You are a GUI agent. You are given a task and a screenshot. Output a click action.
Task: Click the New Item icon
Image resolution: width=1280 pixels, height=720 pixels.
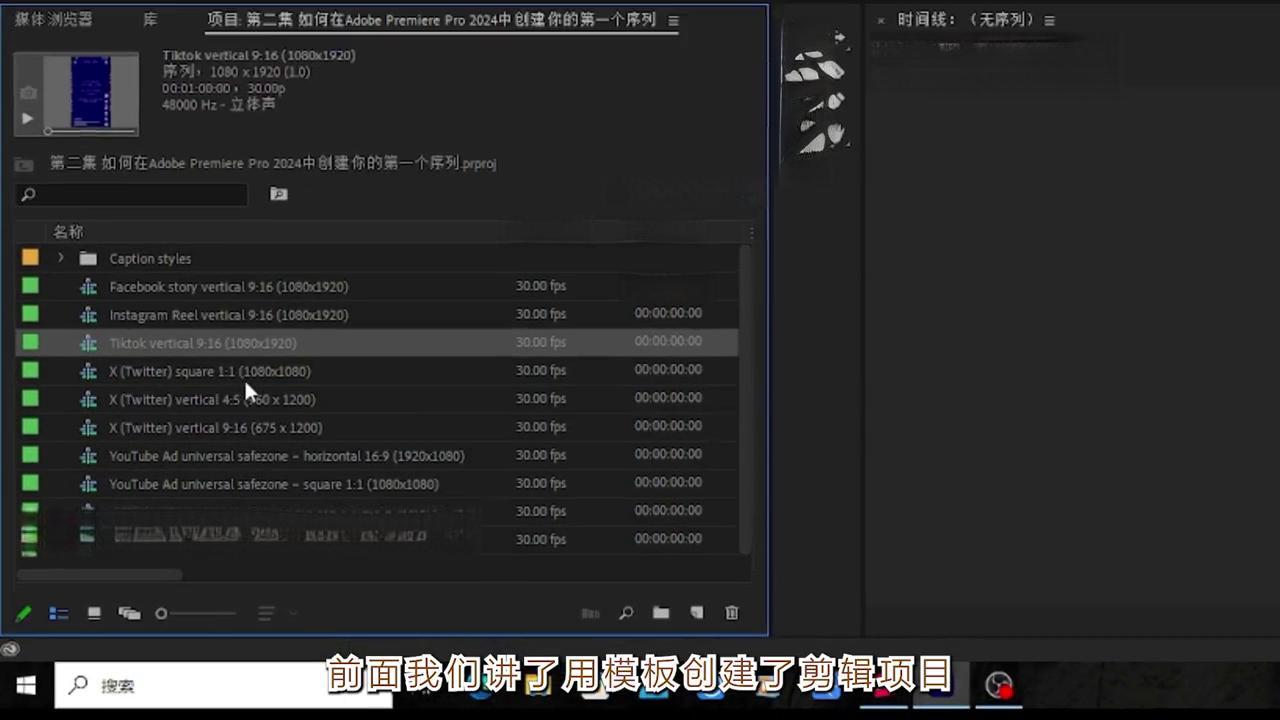click(696, 613)
